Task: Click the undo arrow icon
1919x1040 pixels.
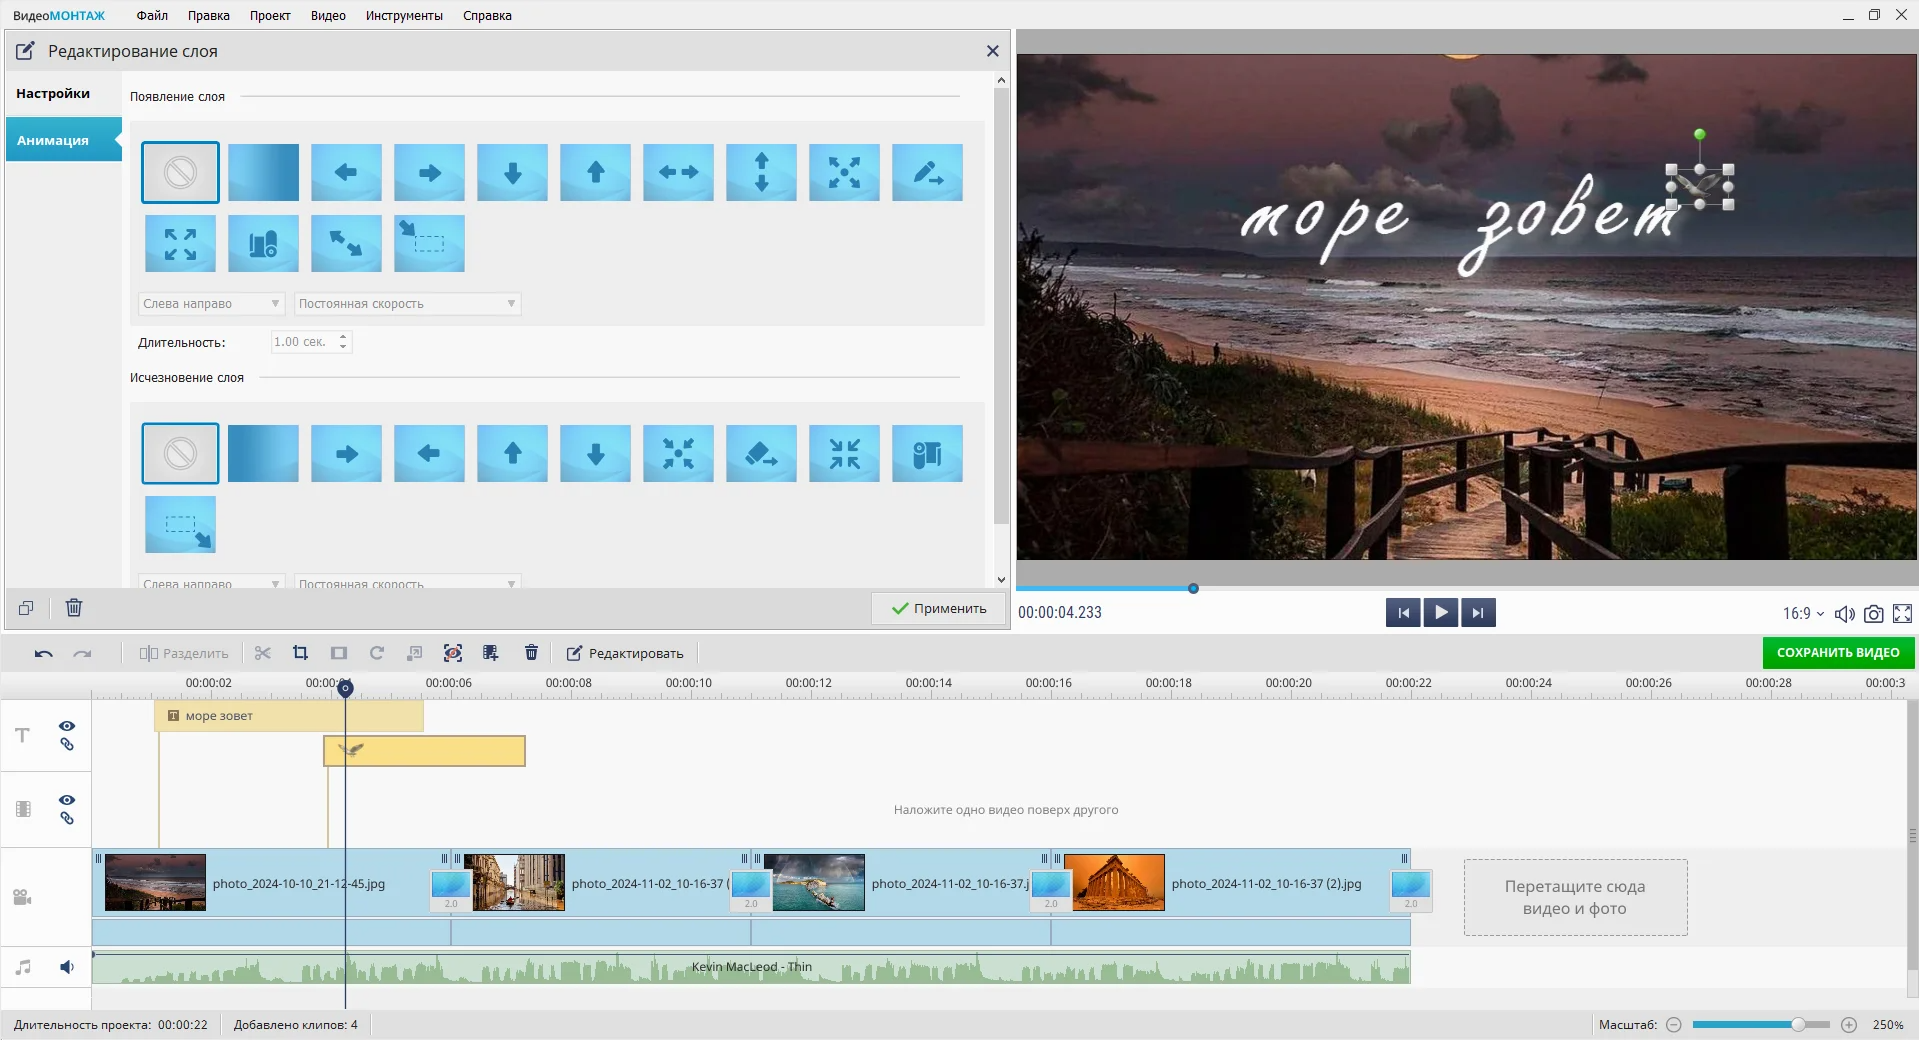Action: (x=43, y=653)
